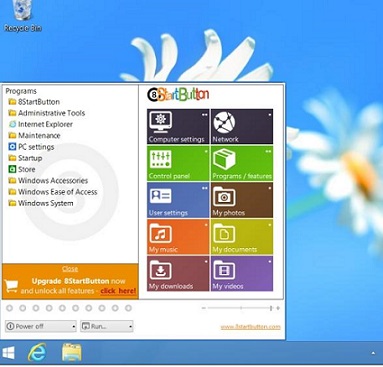Launch the Control panel tile
The width and height of the screenshot is (383, 367).
coord(178,163)
